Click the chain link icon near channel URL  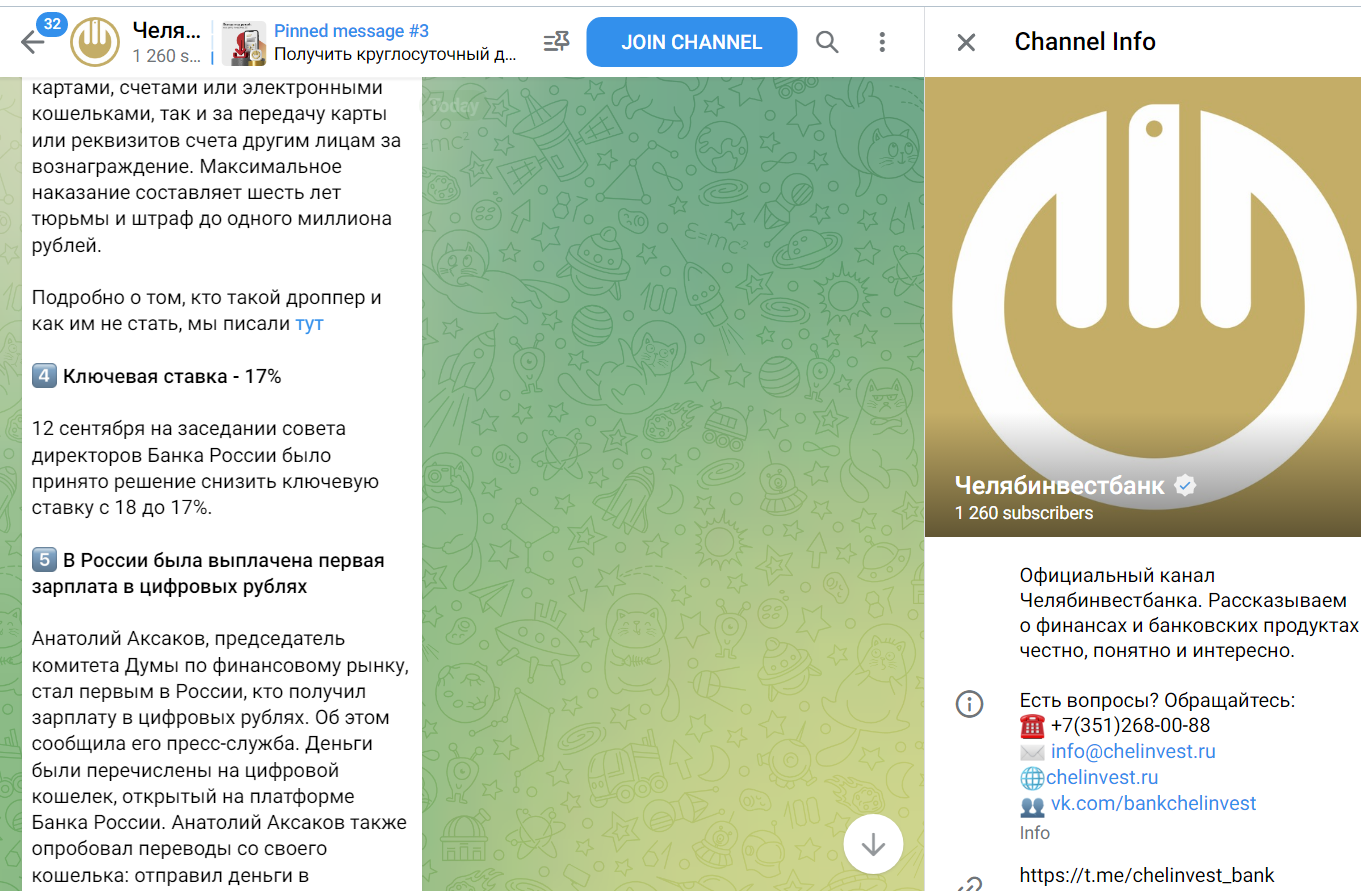pos(969,884)
